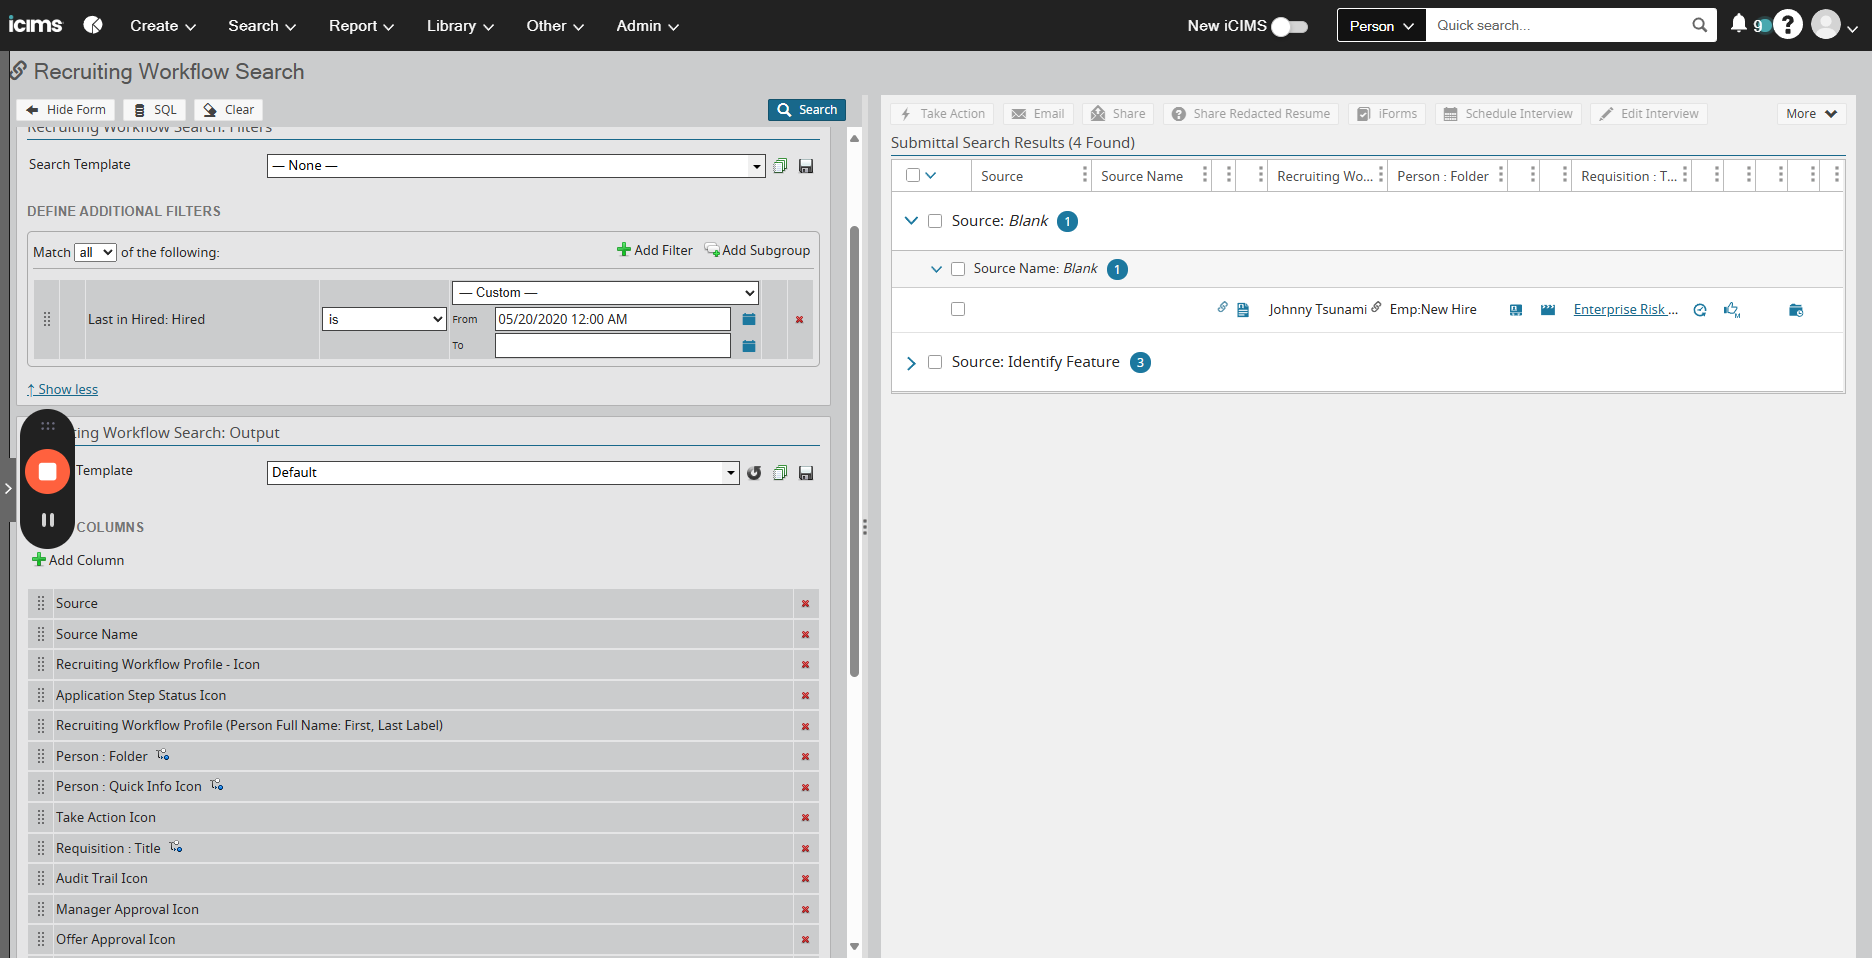Open the help question mark icon

[x=1788, y=25]
